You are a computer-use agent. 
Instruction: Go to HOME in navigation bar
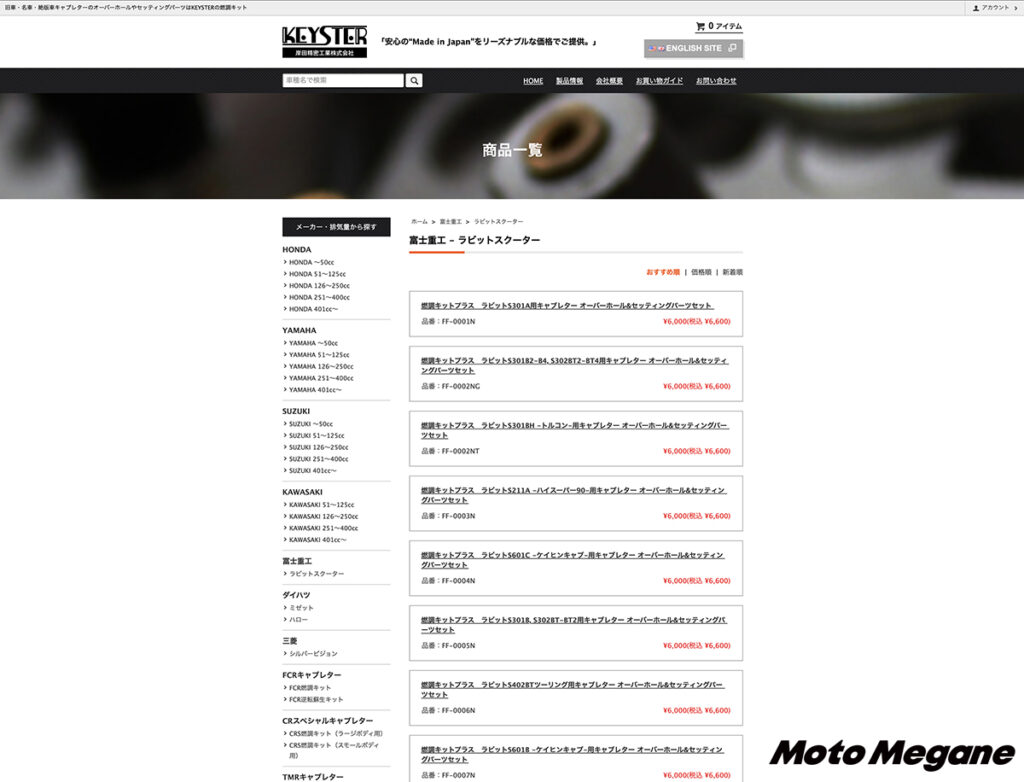click(x=533, y=81)
